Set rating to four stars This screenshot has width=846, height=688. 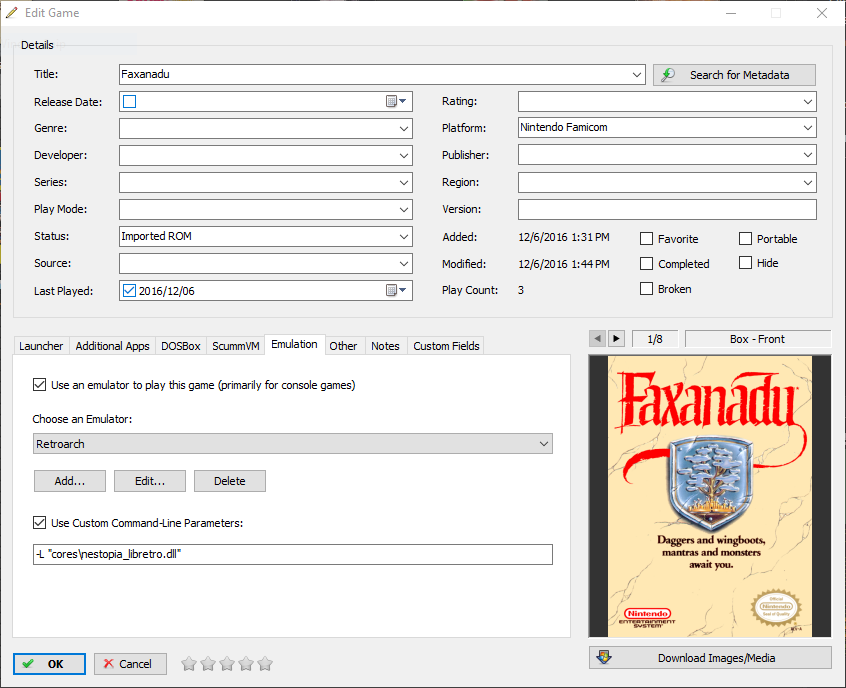pos(245,664)
